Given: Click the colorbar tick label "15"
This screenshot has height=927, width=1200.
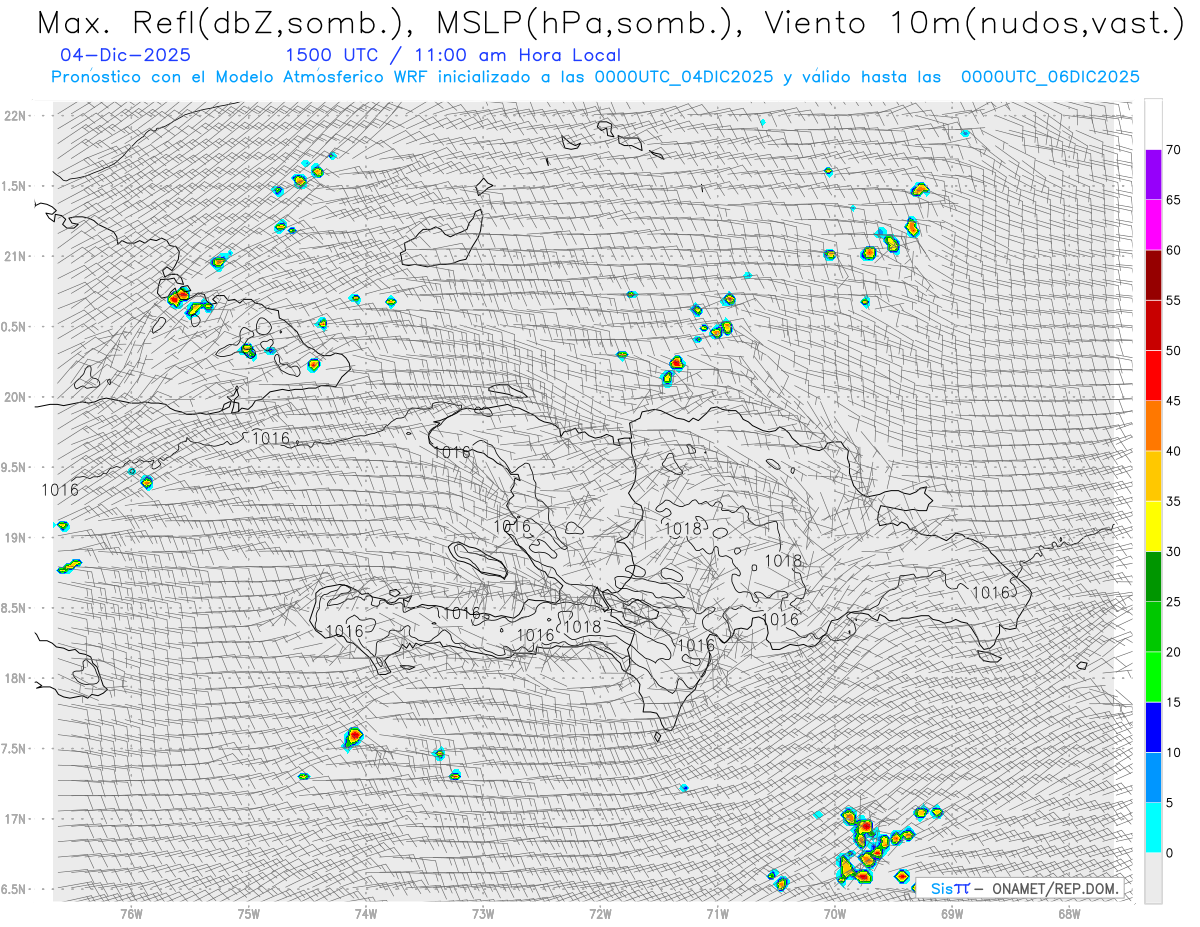Looking at the screenshot, I should tap(1174, 702).
